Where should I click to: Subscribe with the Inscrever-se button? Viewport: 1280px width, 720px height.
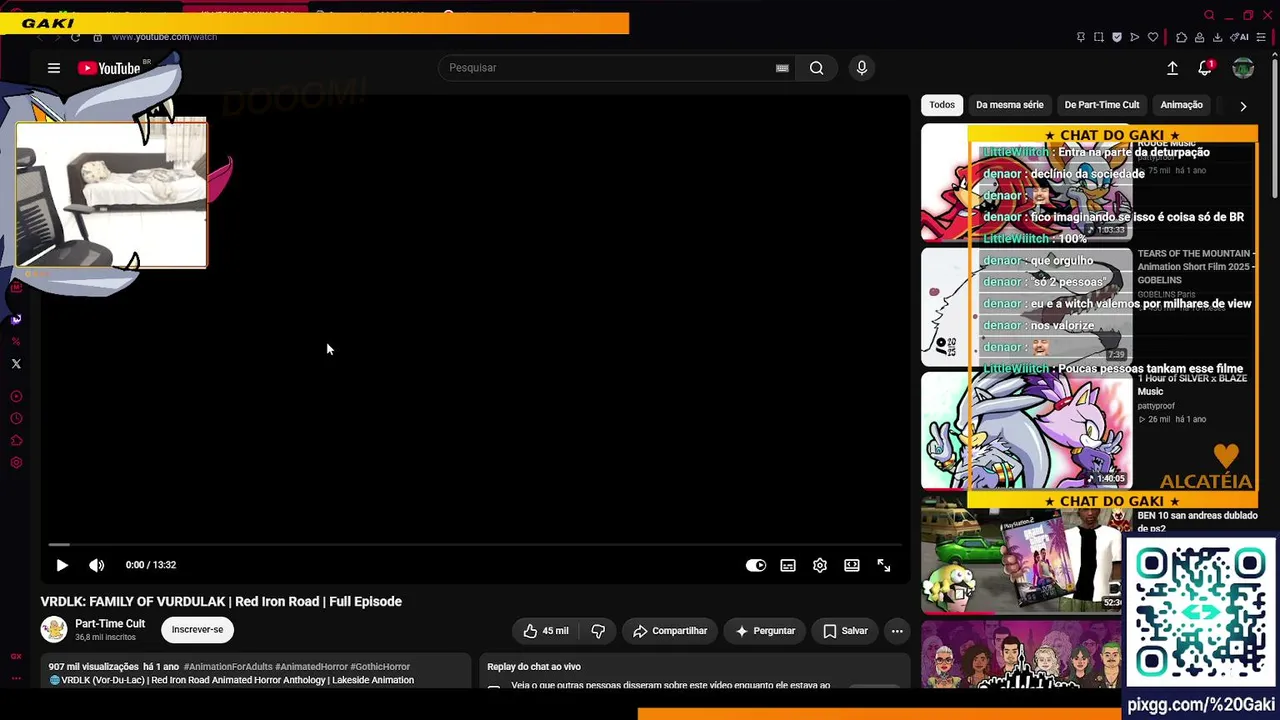click(x=197, y=630)
